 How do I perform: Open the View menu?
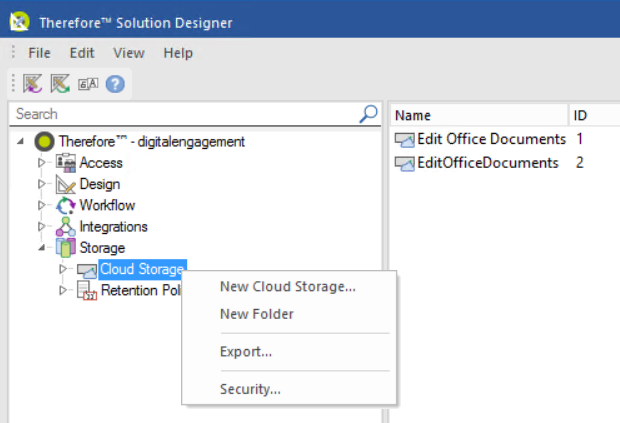(129, 53)
